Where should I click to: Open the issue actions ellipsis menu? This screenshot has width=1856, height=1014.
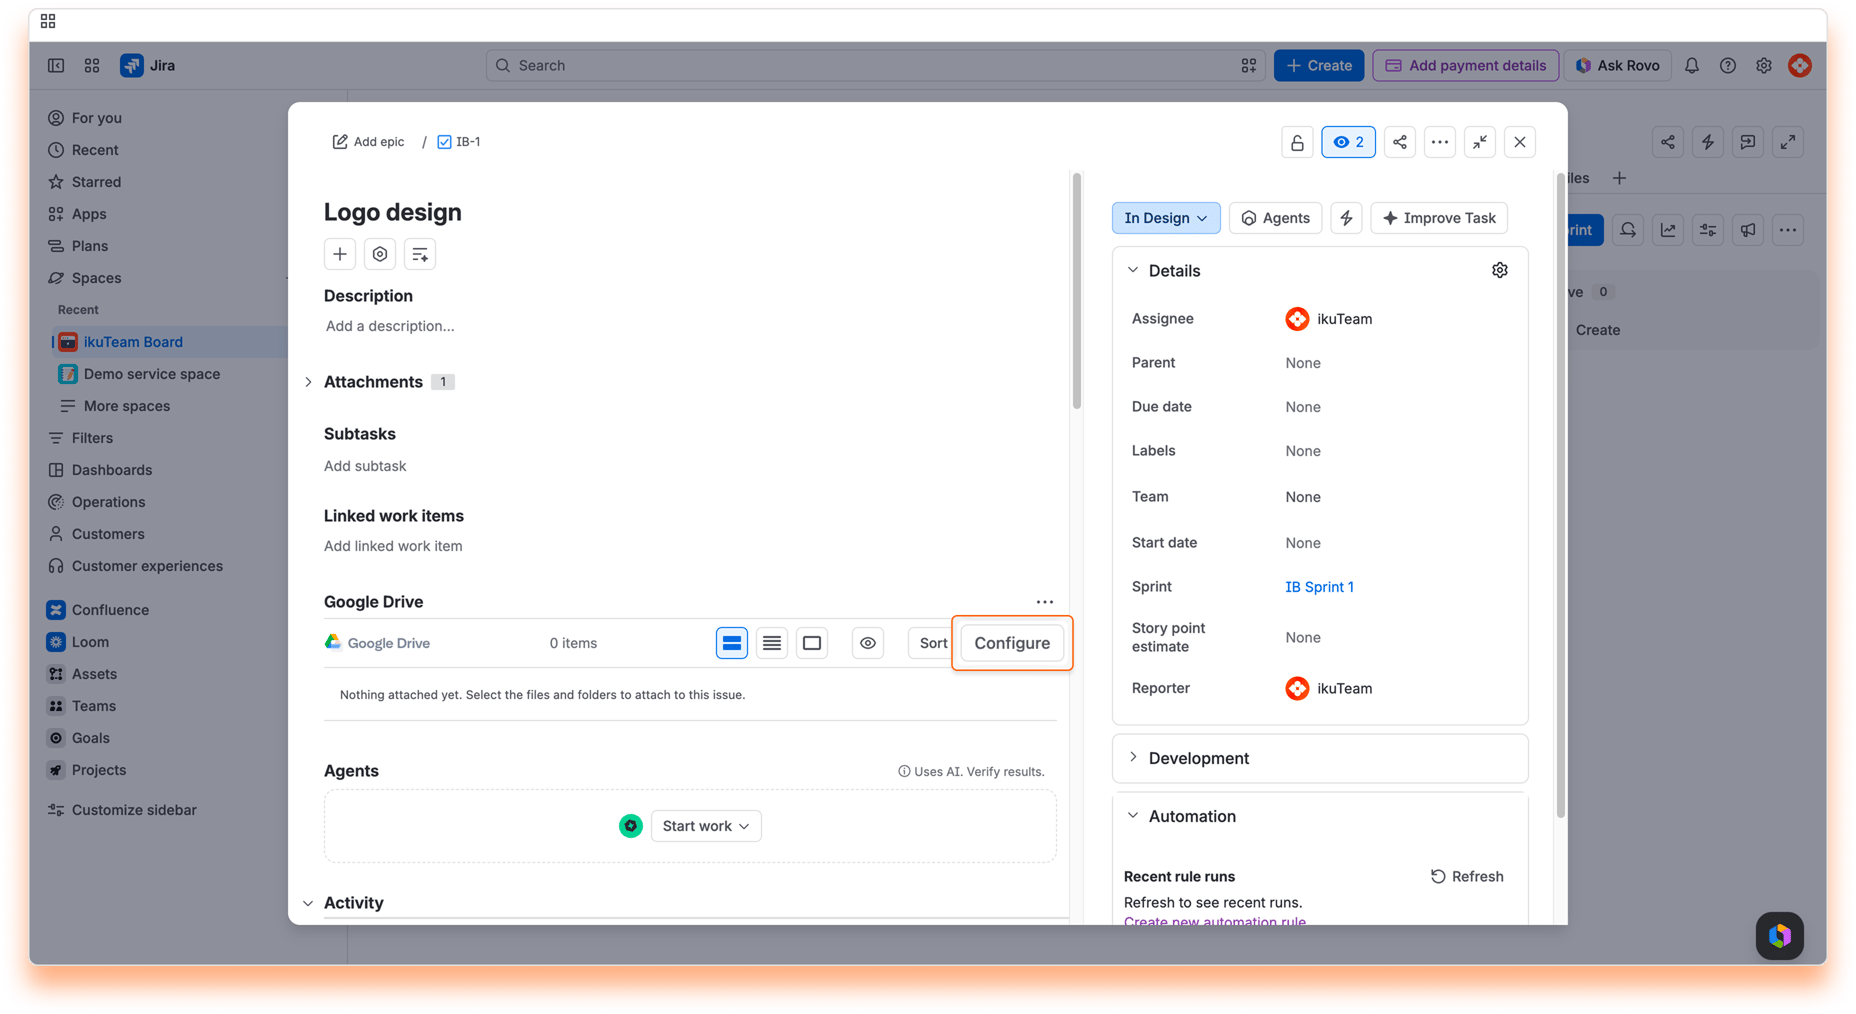point(1440,142)
